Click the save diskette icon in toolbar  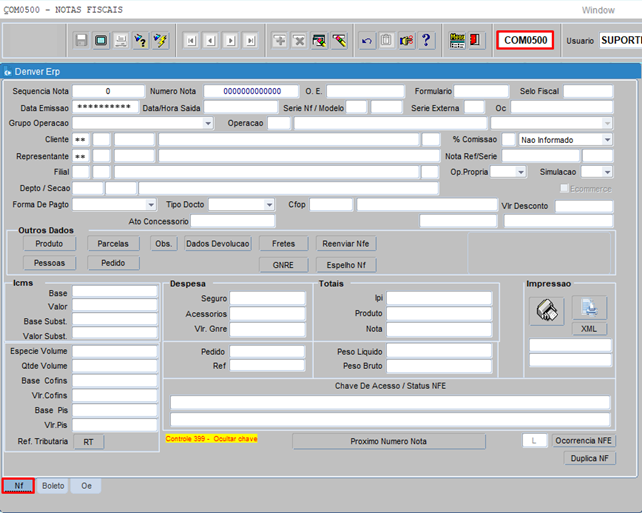point(82,41)
